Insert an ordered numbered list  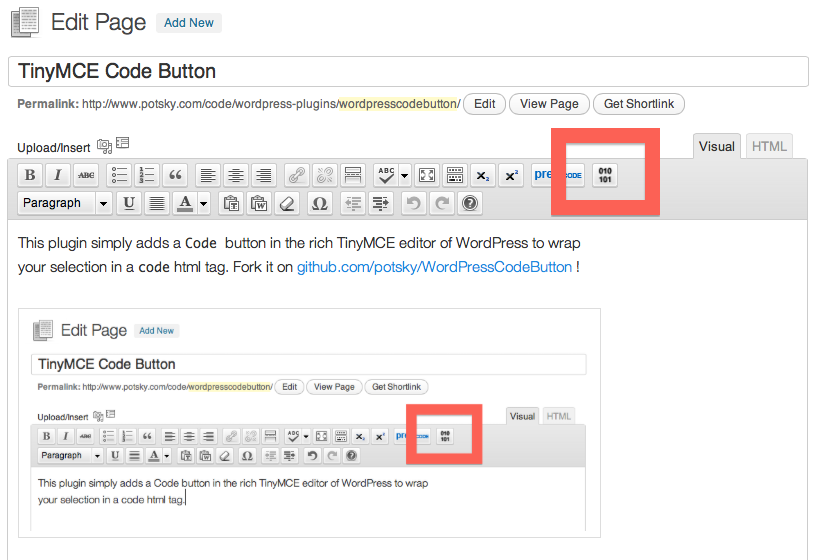147,175
